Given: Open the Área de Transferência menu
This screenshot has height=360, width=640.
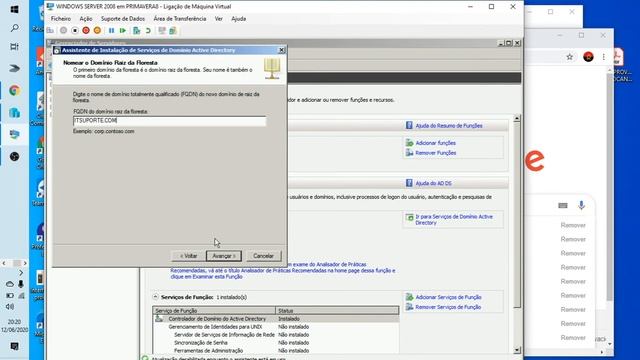Looking at the screenshot, I should coord(180,19).
